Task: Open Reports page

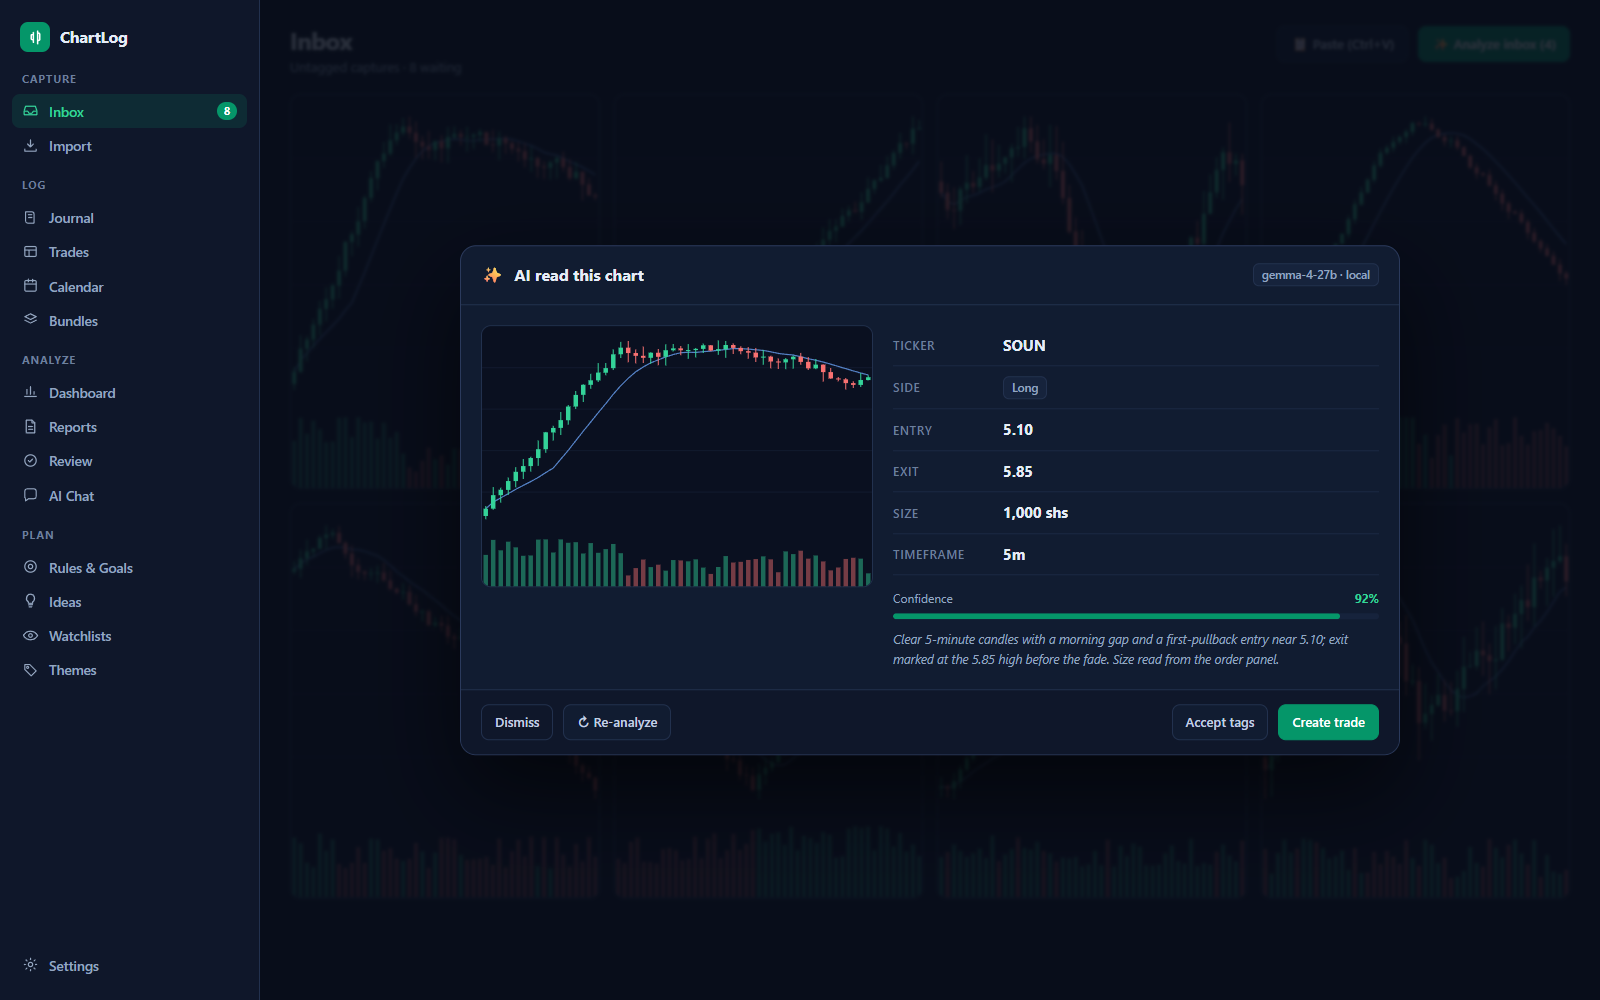Action: point(129,427)
